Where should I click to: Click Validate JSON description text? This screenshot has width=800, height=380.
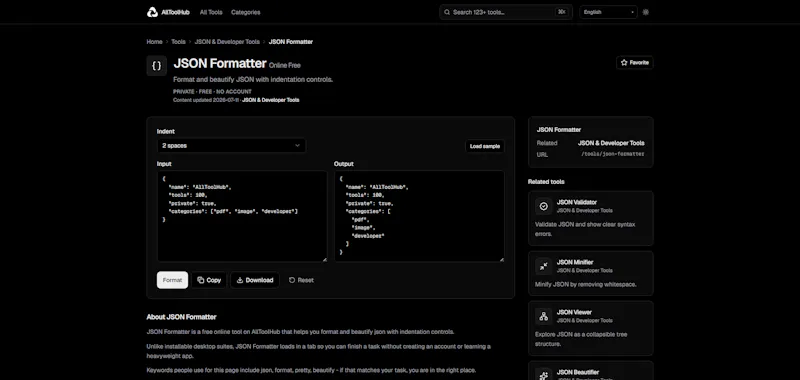(585, 229)
